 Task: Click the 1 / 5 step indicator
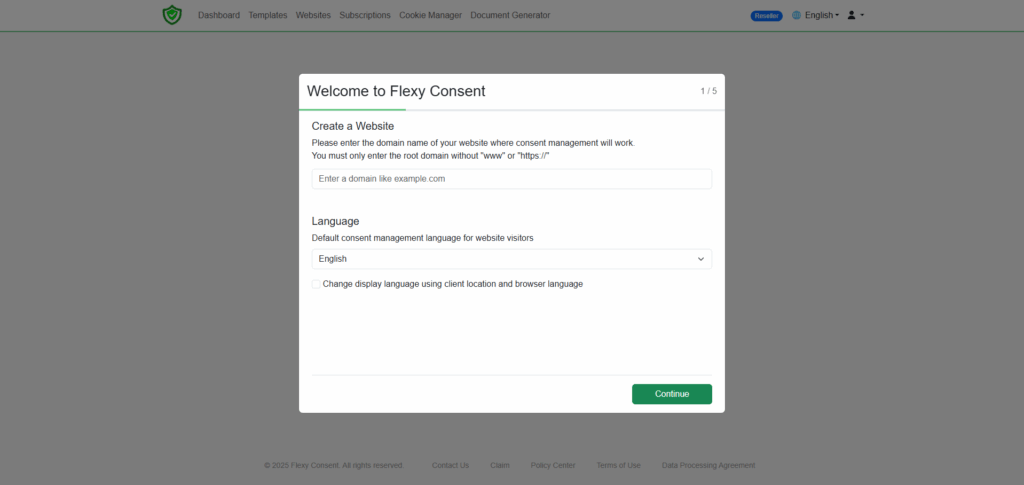click(709, 91)
